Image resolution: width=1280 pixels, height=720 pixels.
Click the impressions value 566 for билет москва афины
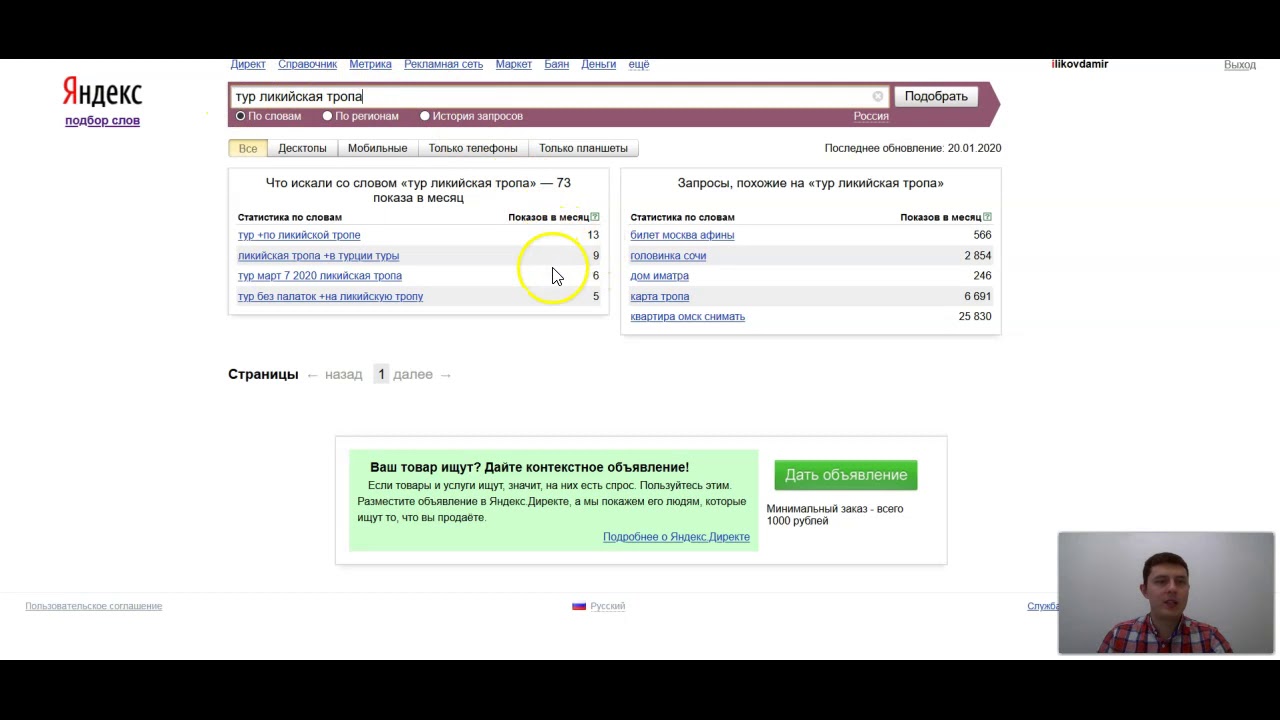tap(982, 235)
